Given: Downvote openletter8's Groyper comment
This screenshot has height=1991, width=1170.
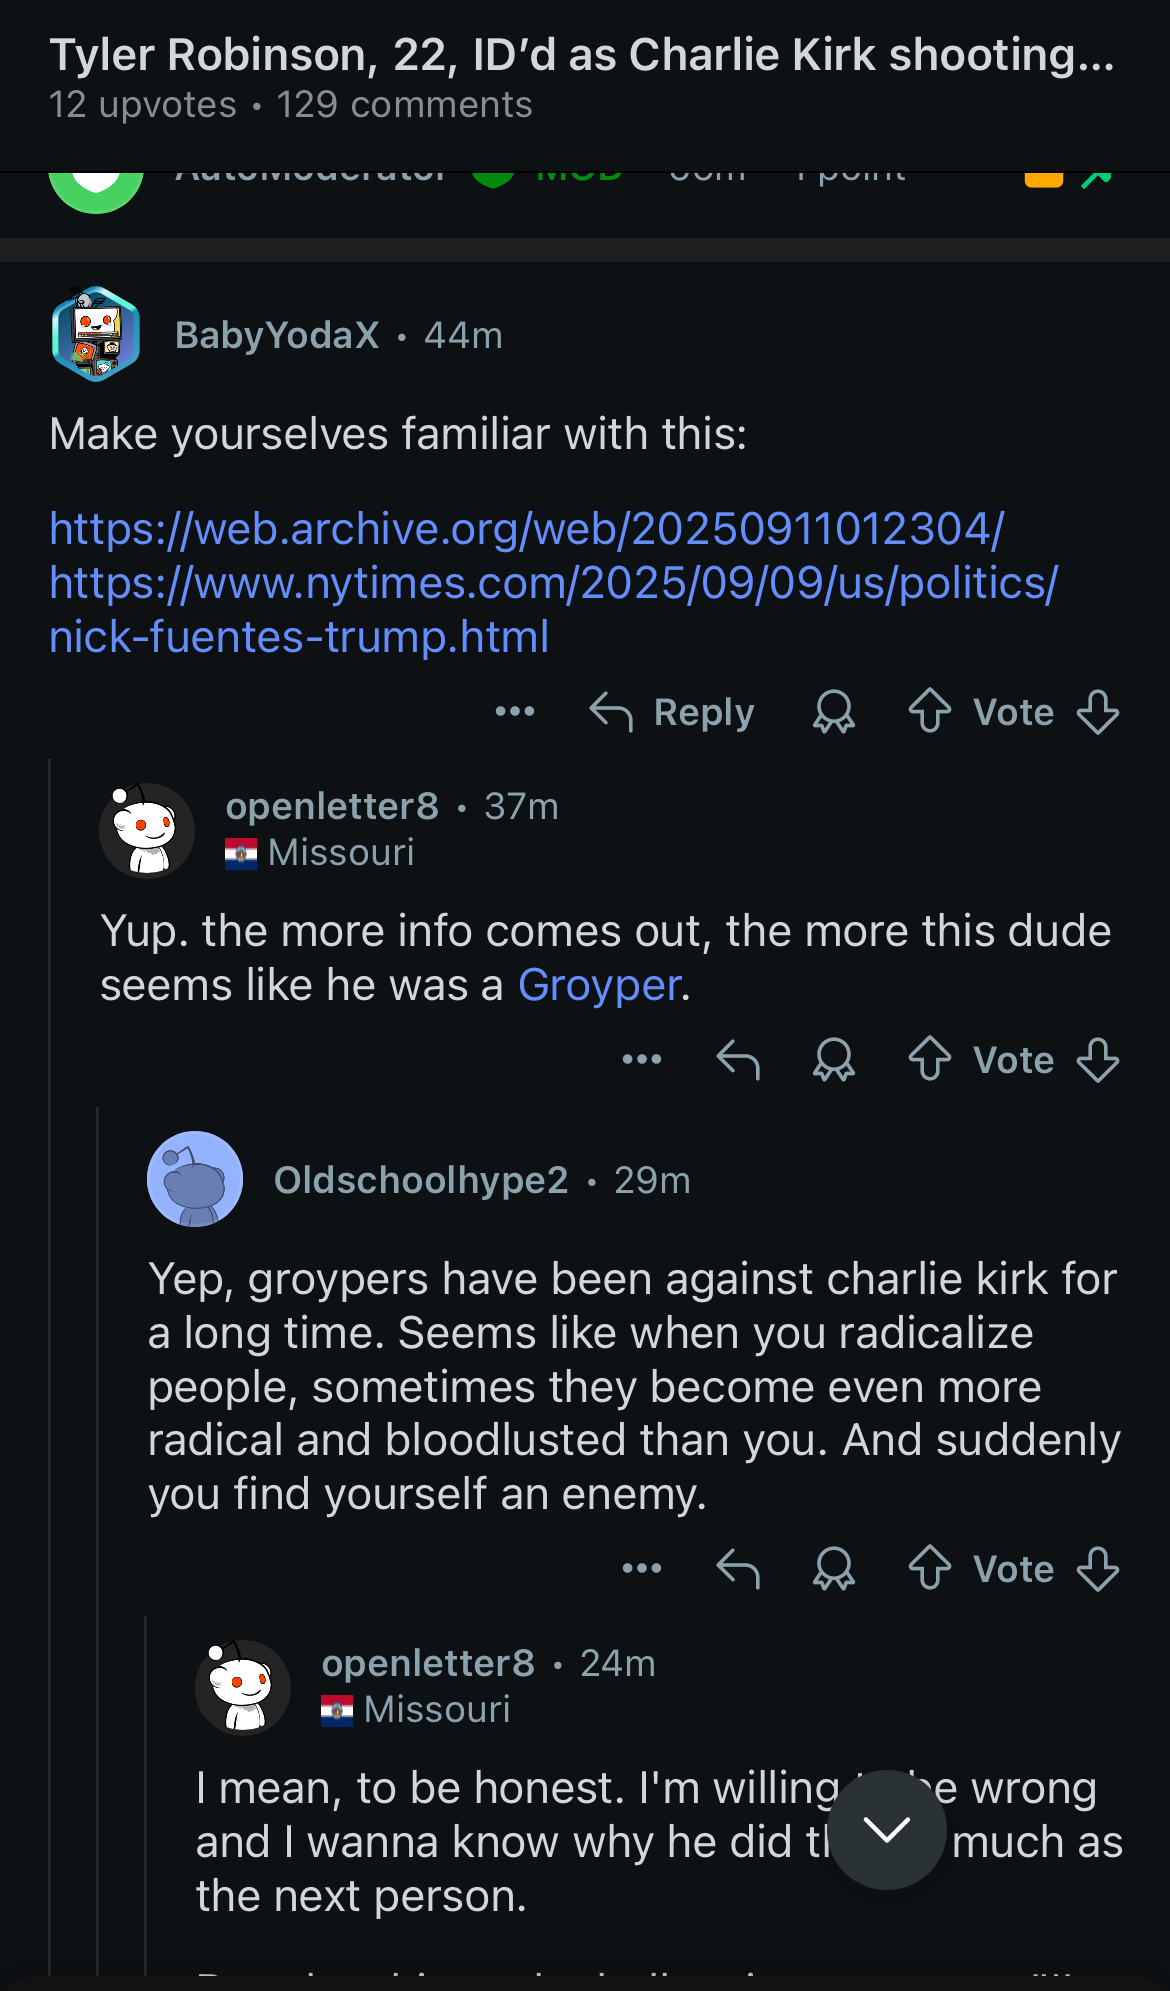Looking at the screenshot, I should pyautogui.click(x=1098, y=1059).
